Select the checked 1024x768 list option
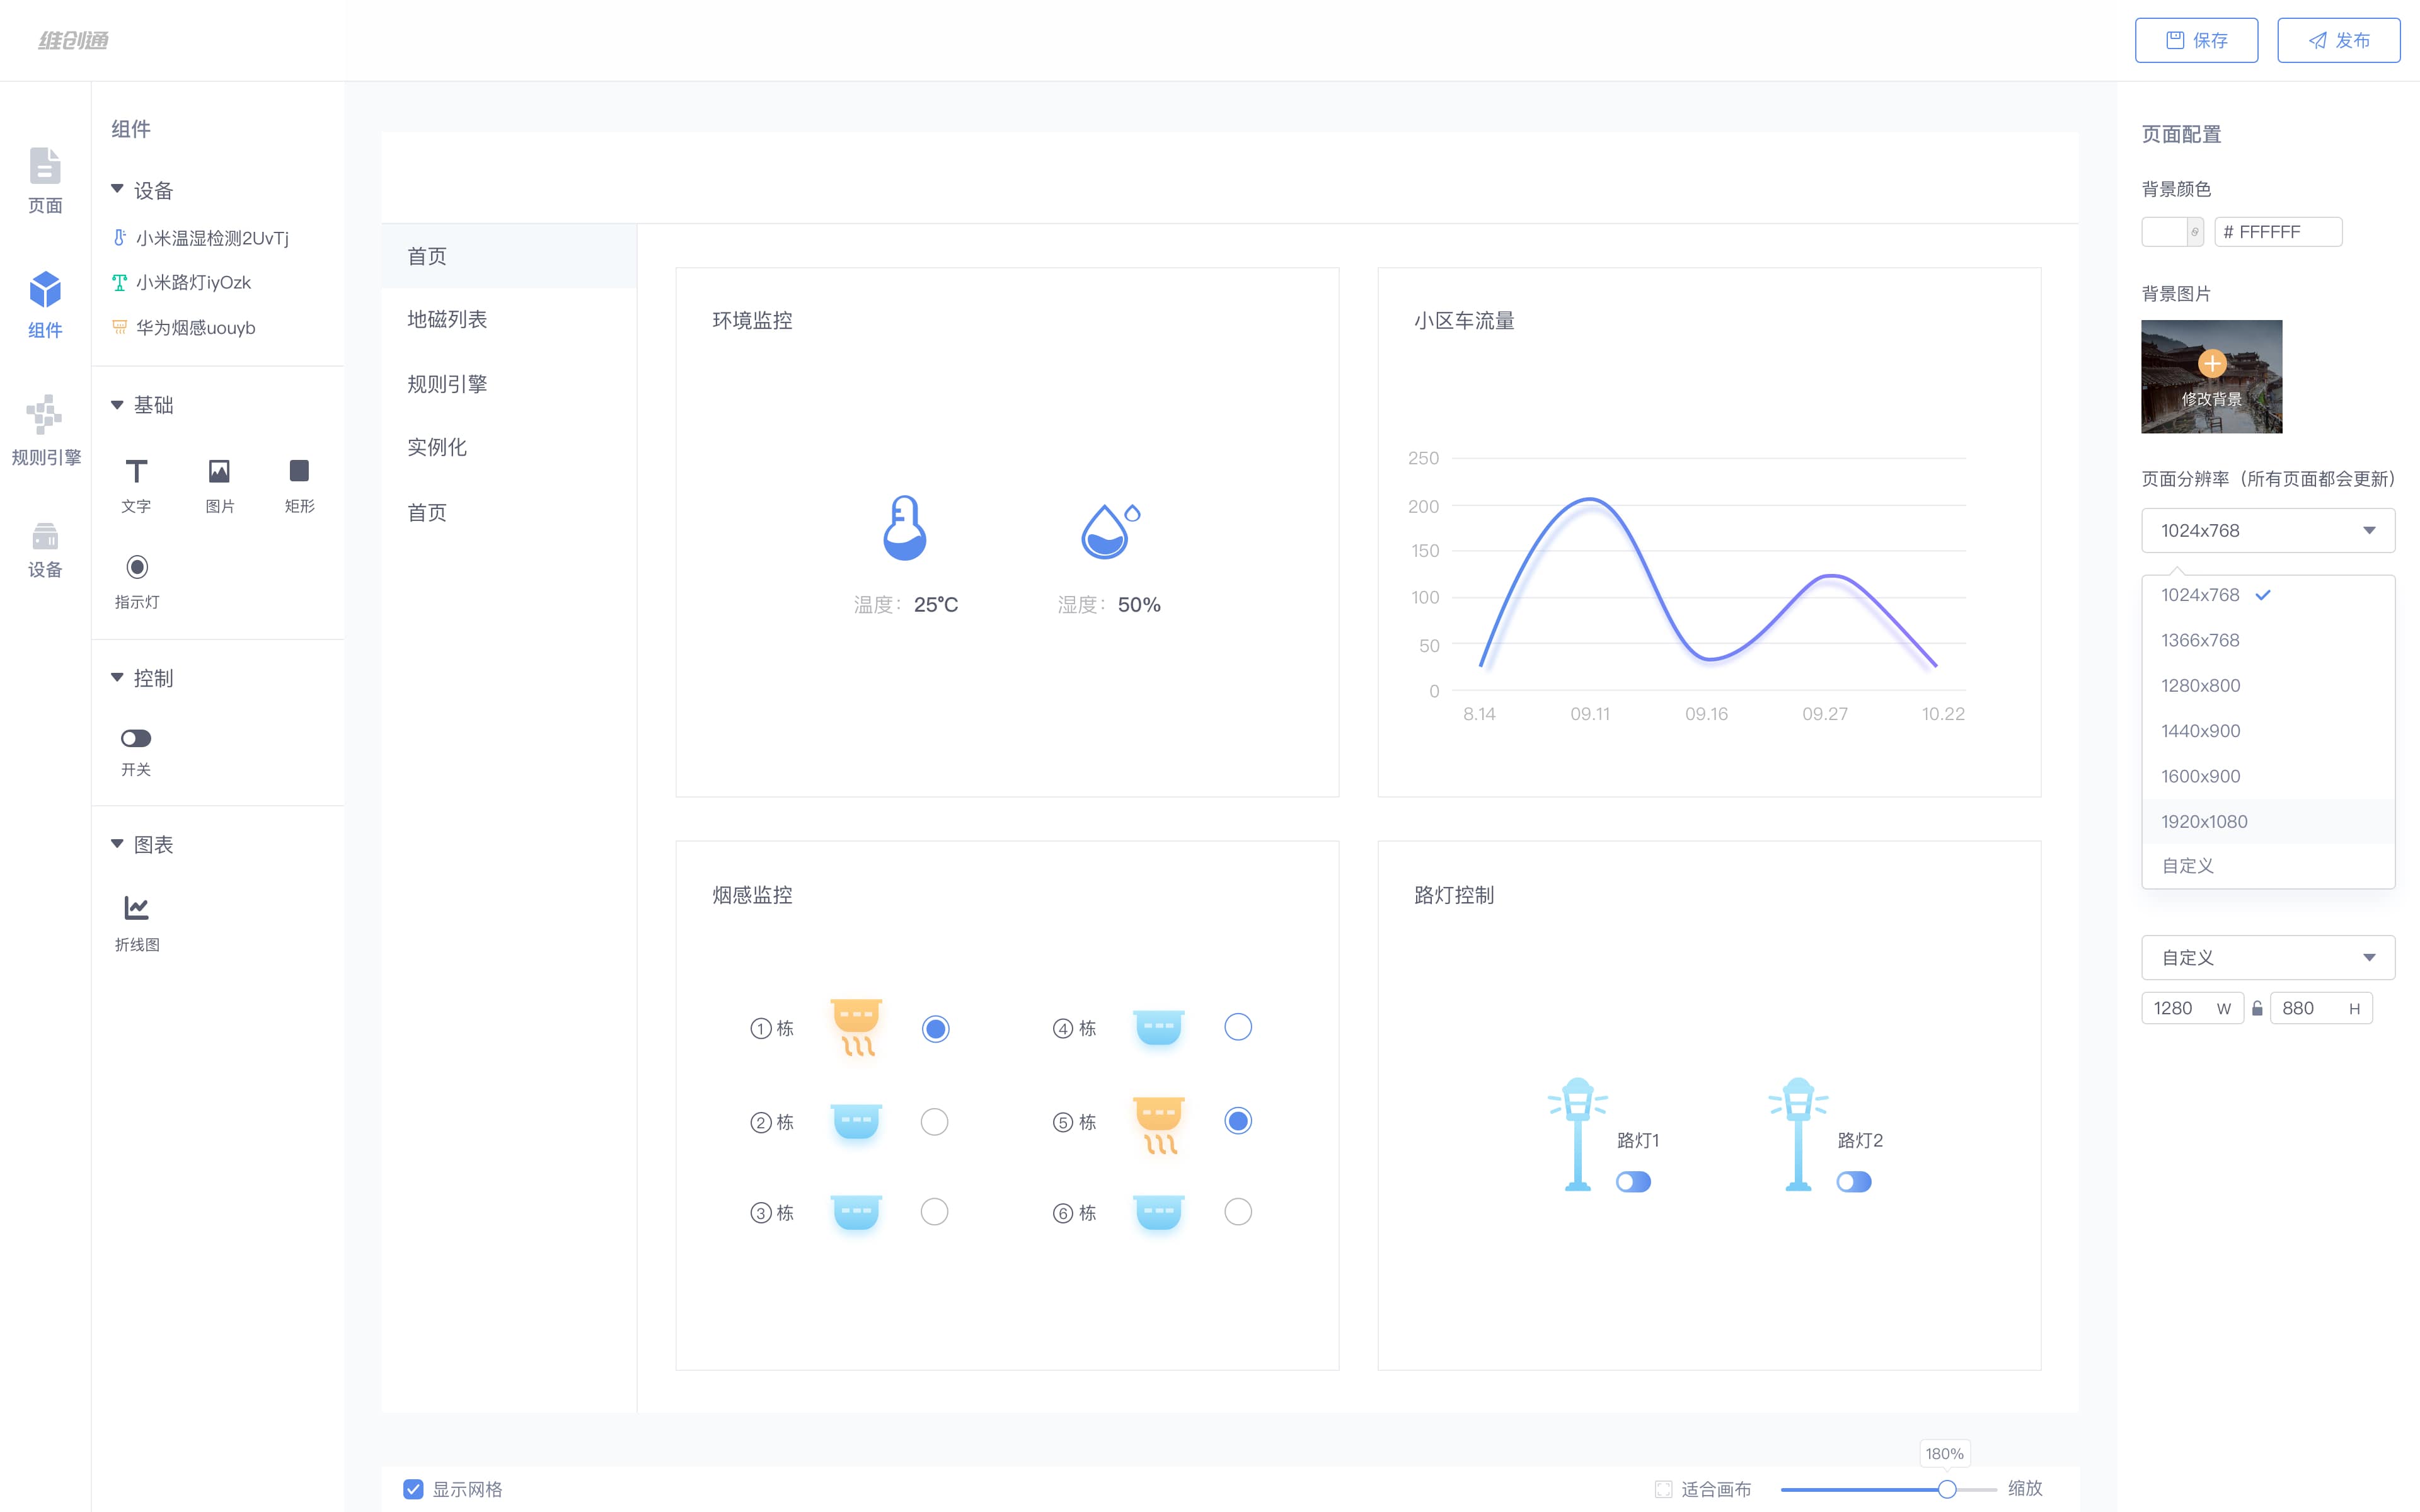The height and width of the screenshot is (1512, 2420). pyautogui.click(x=2268, y=595)
